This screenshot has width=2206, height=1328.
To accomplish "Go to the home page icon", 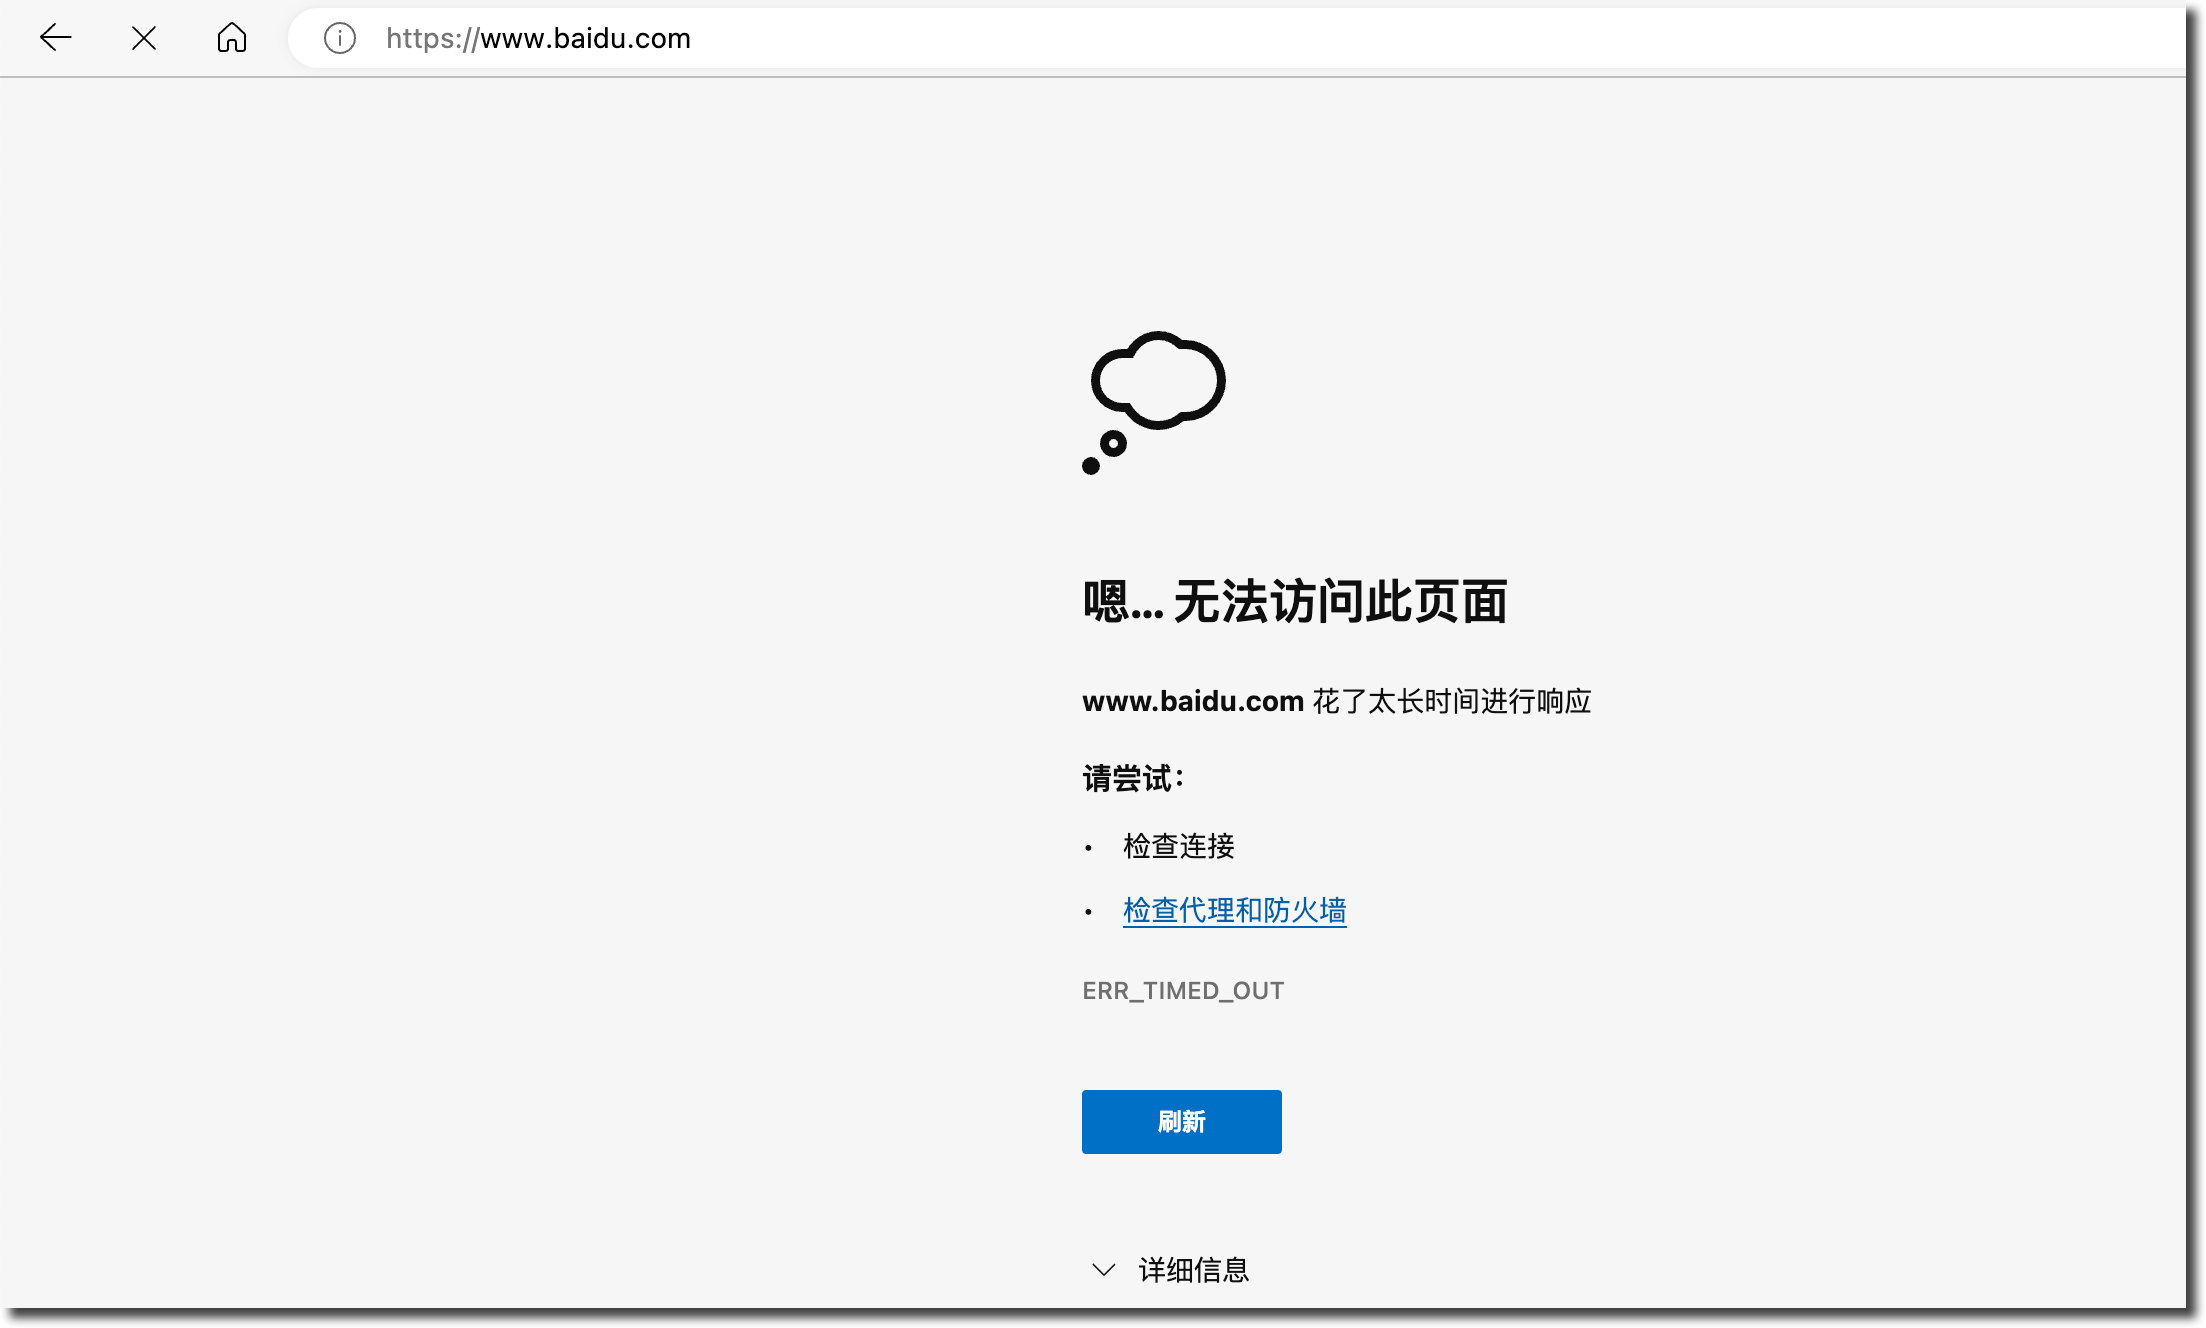I will tap(232, 38).
